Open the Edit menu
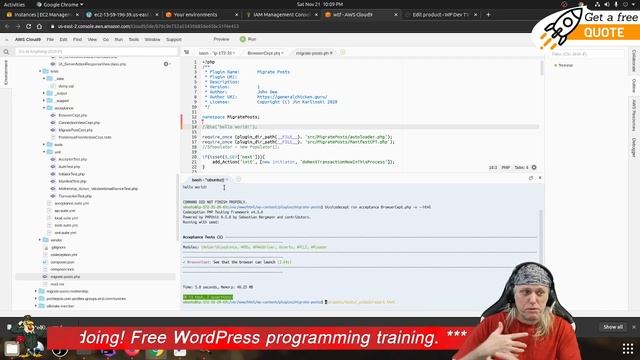 [x=63, y=40]
